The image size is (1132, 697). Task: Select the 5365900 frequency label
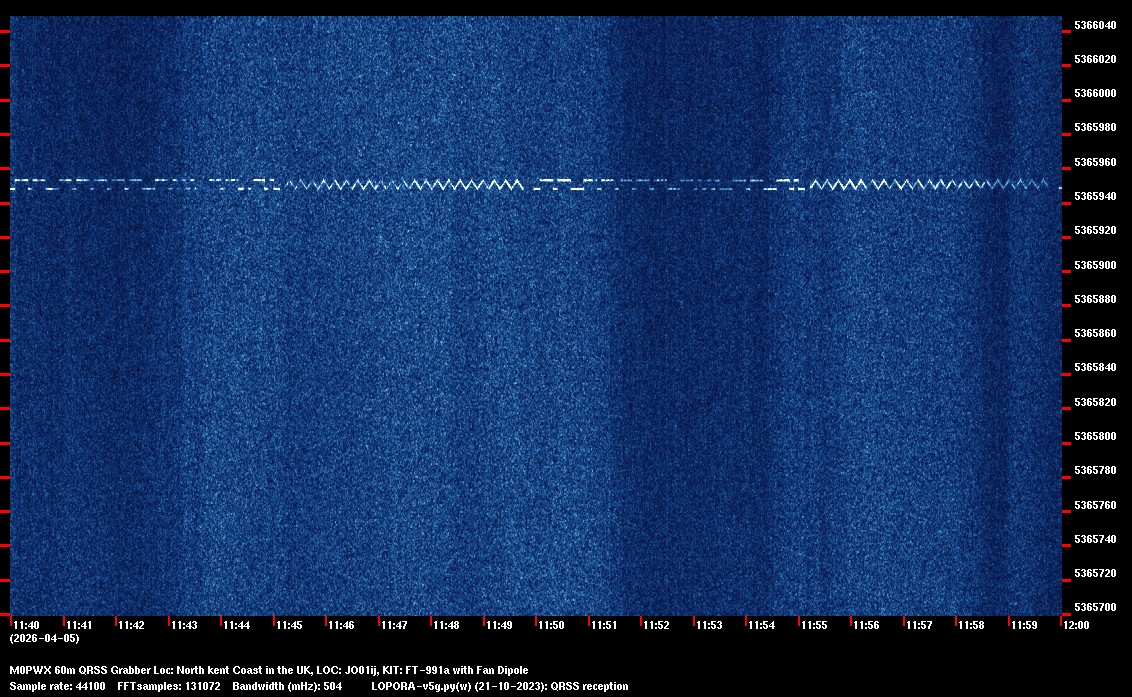1095,265
